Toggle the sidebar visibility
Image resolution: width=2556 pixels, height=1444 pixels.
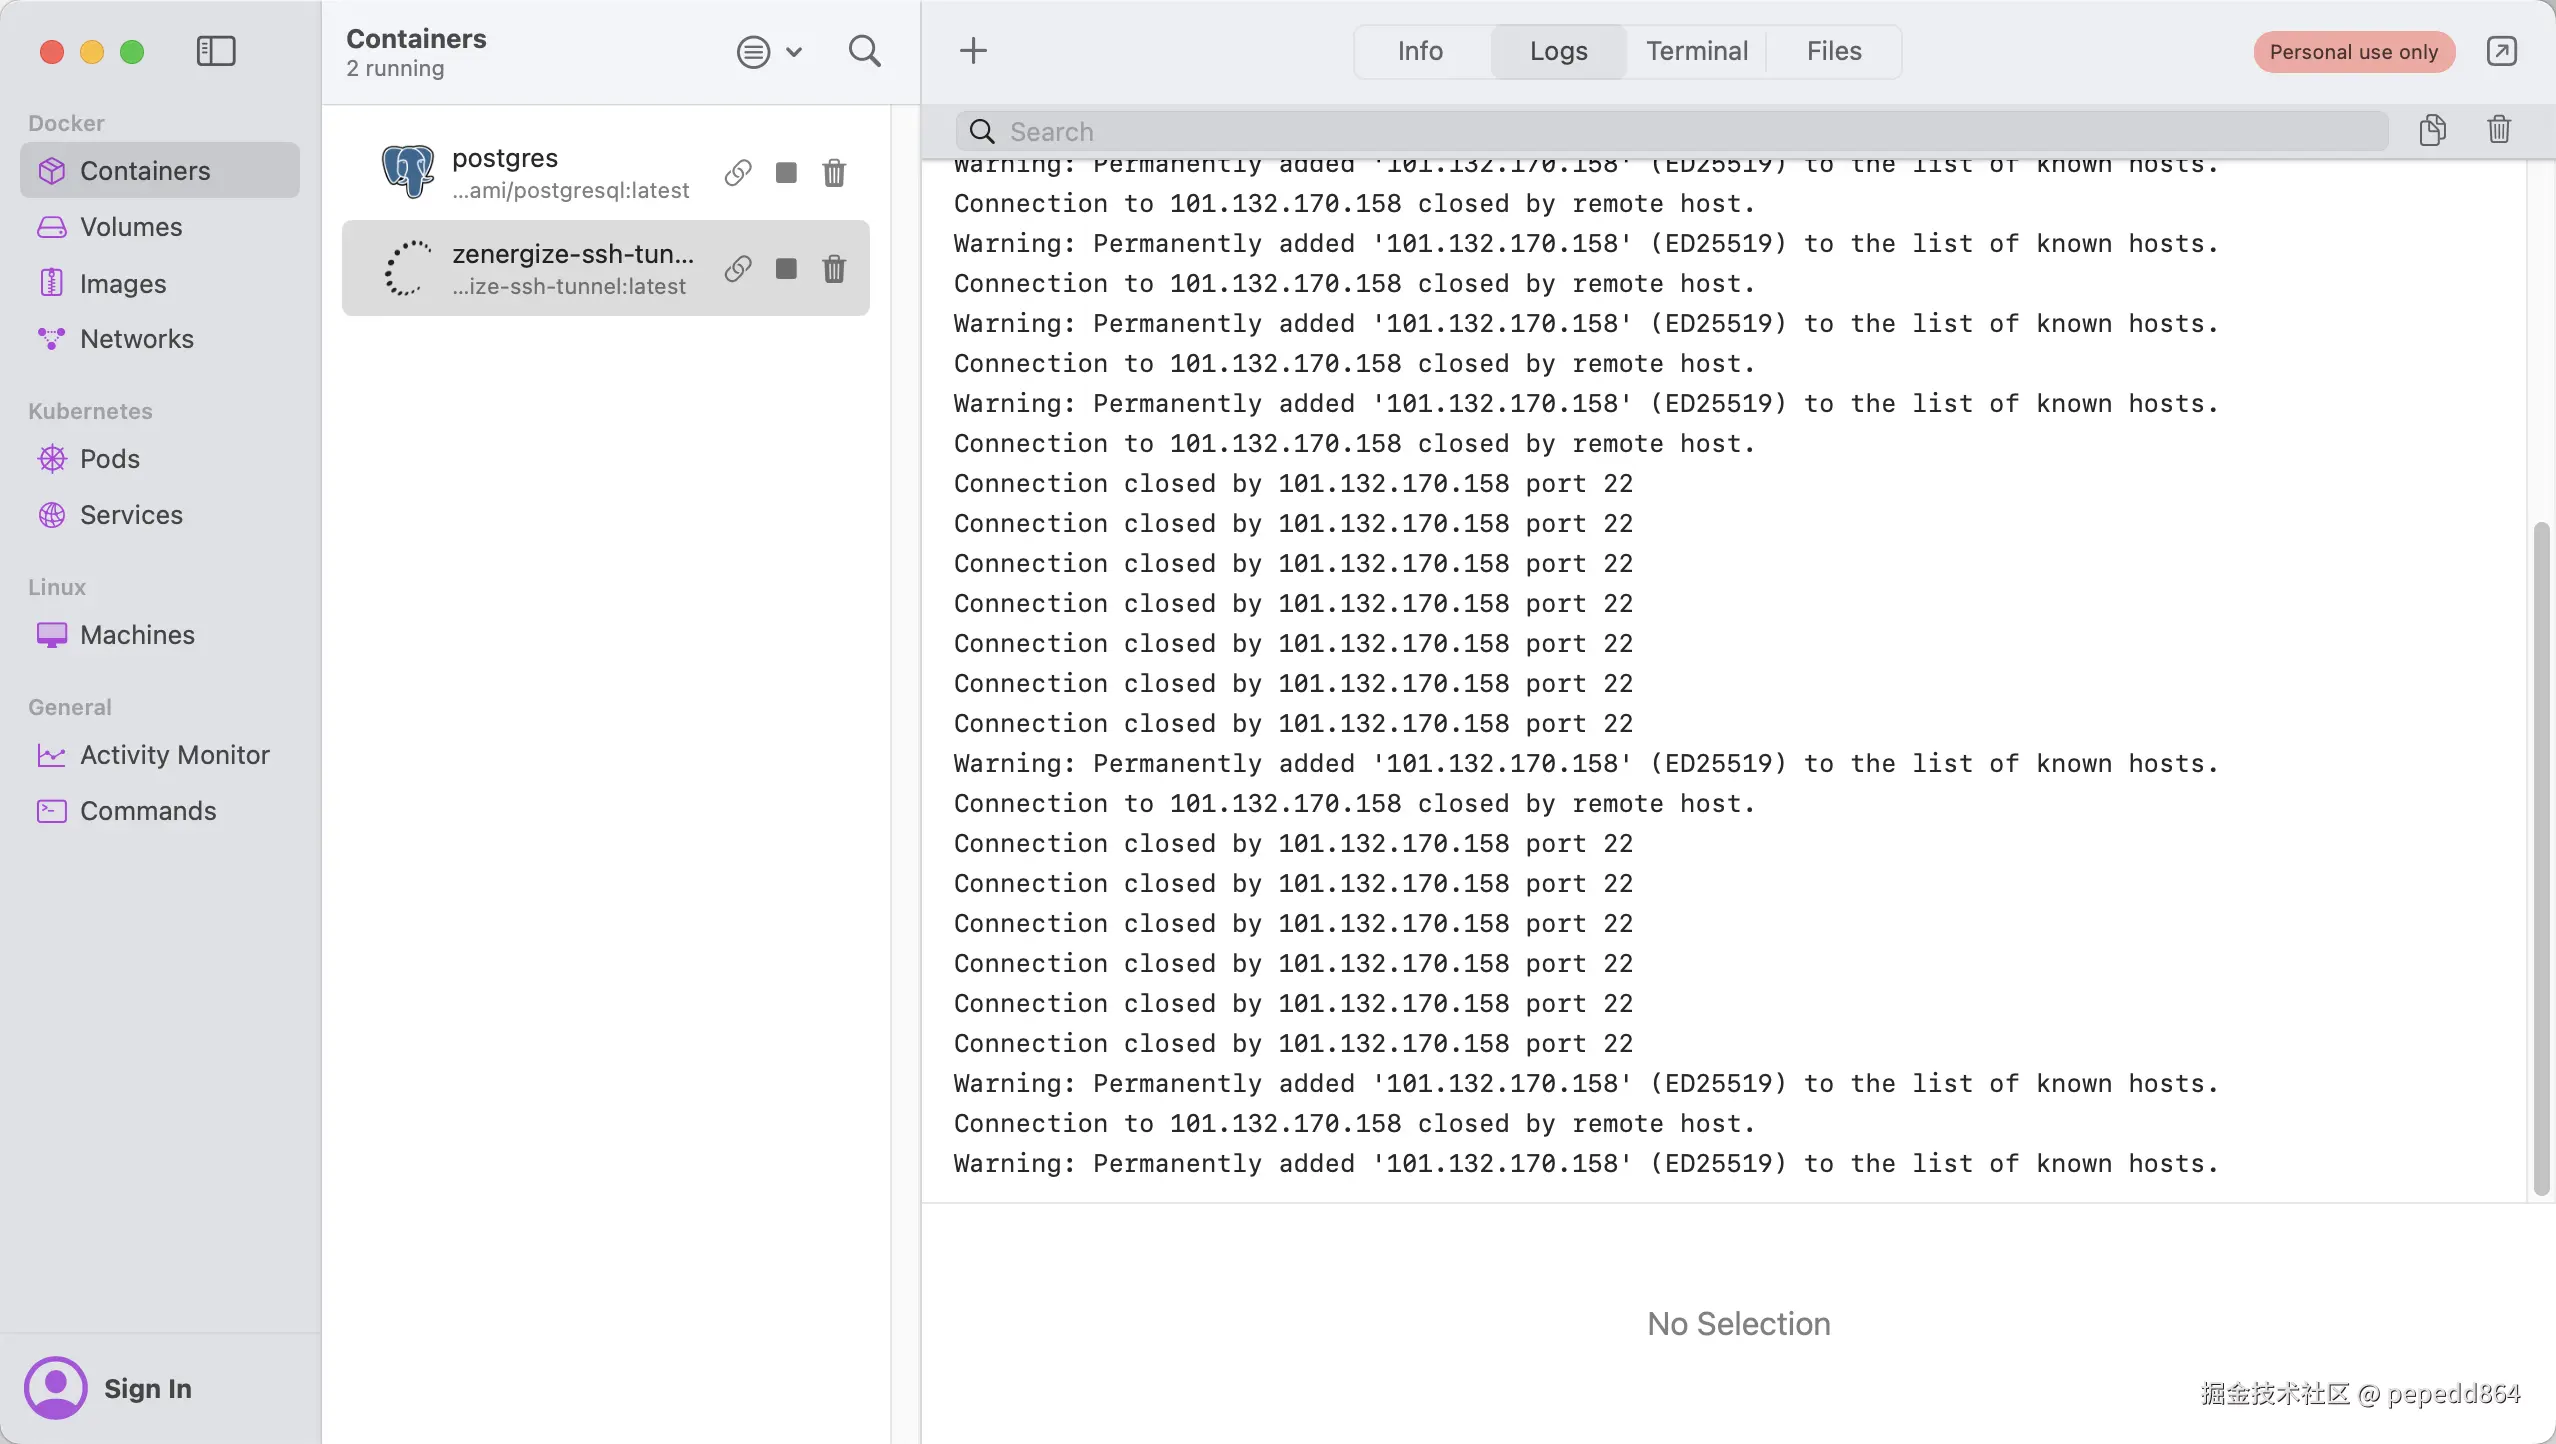tap(216, 51)
